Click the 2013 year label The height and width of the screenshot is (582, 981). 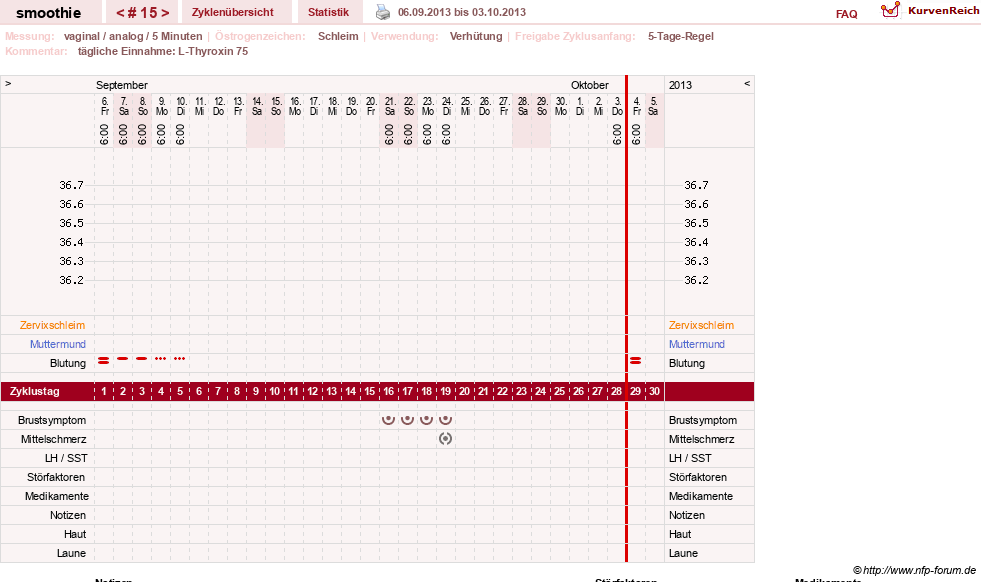[x=681, y=85]
